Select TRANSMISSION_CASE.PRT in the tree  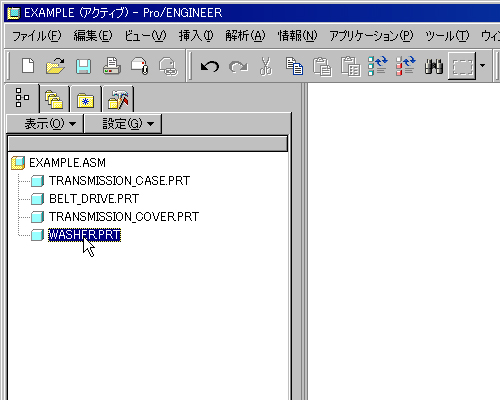pyautogui.click(x=119, y=181)
